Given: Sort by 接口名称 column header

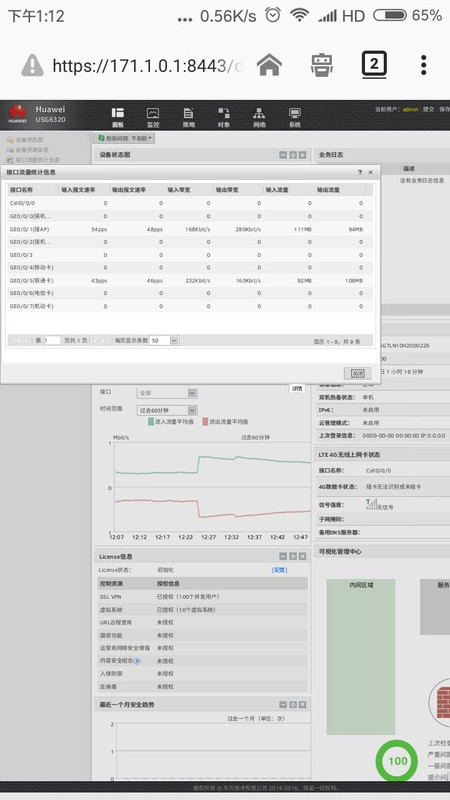Looking at the screenshot, I should click(x=32, y=190).
